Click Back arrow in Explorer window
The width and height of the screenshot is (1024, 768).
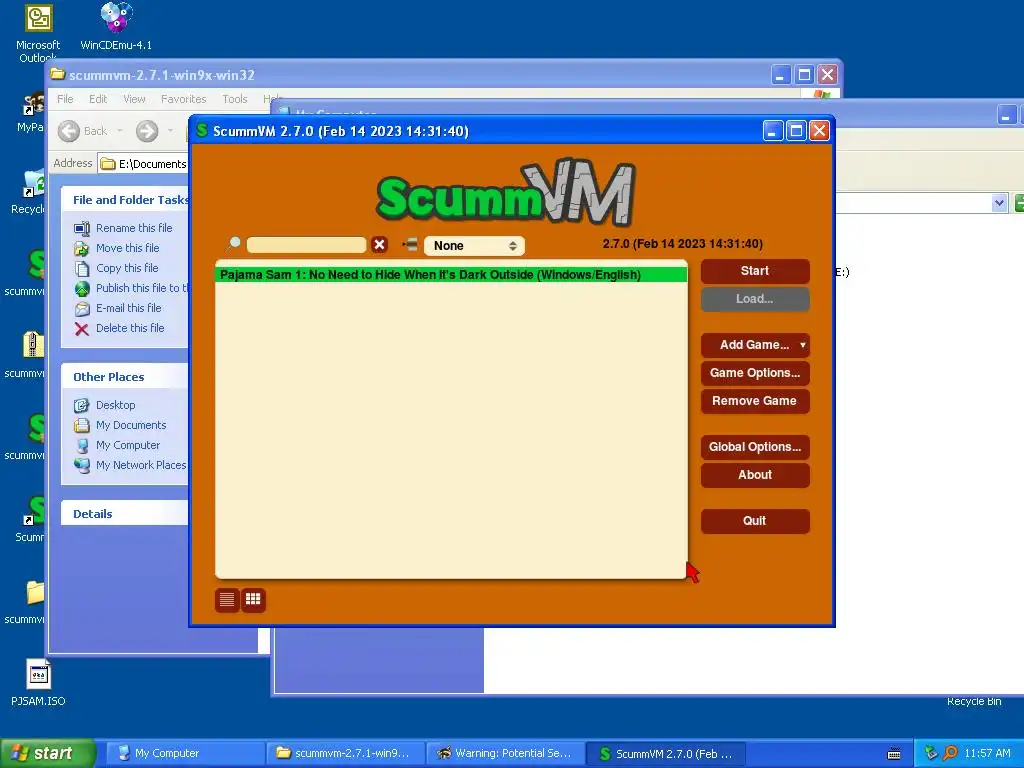69,131
